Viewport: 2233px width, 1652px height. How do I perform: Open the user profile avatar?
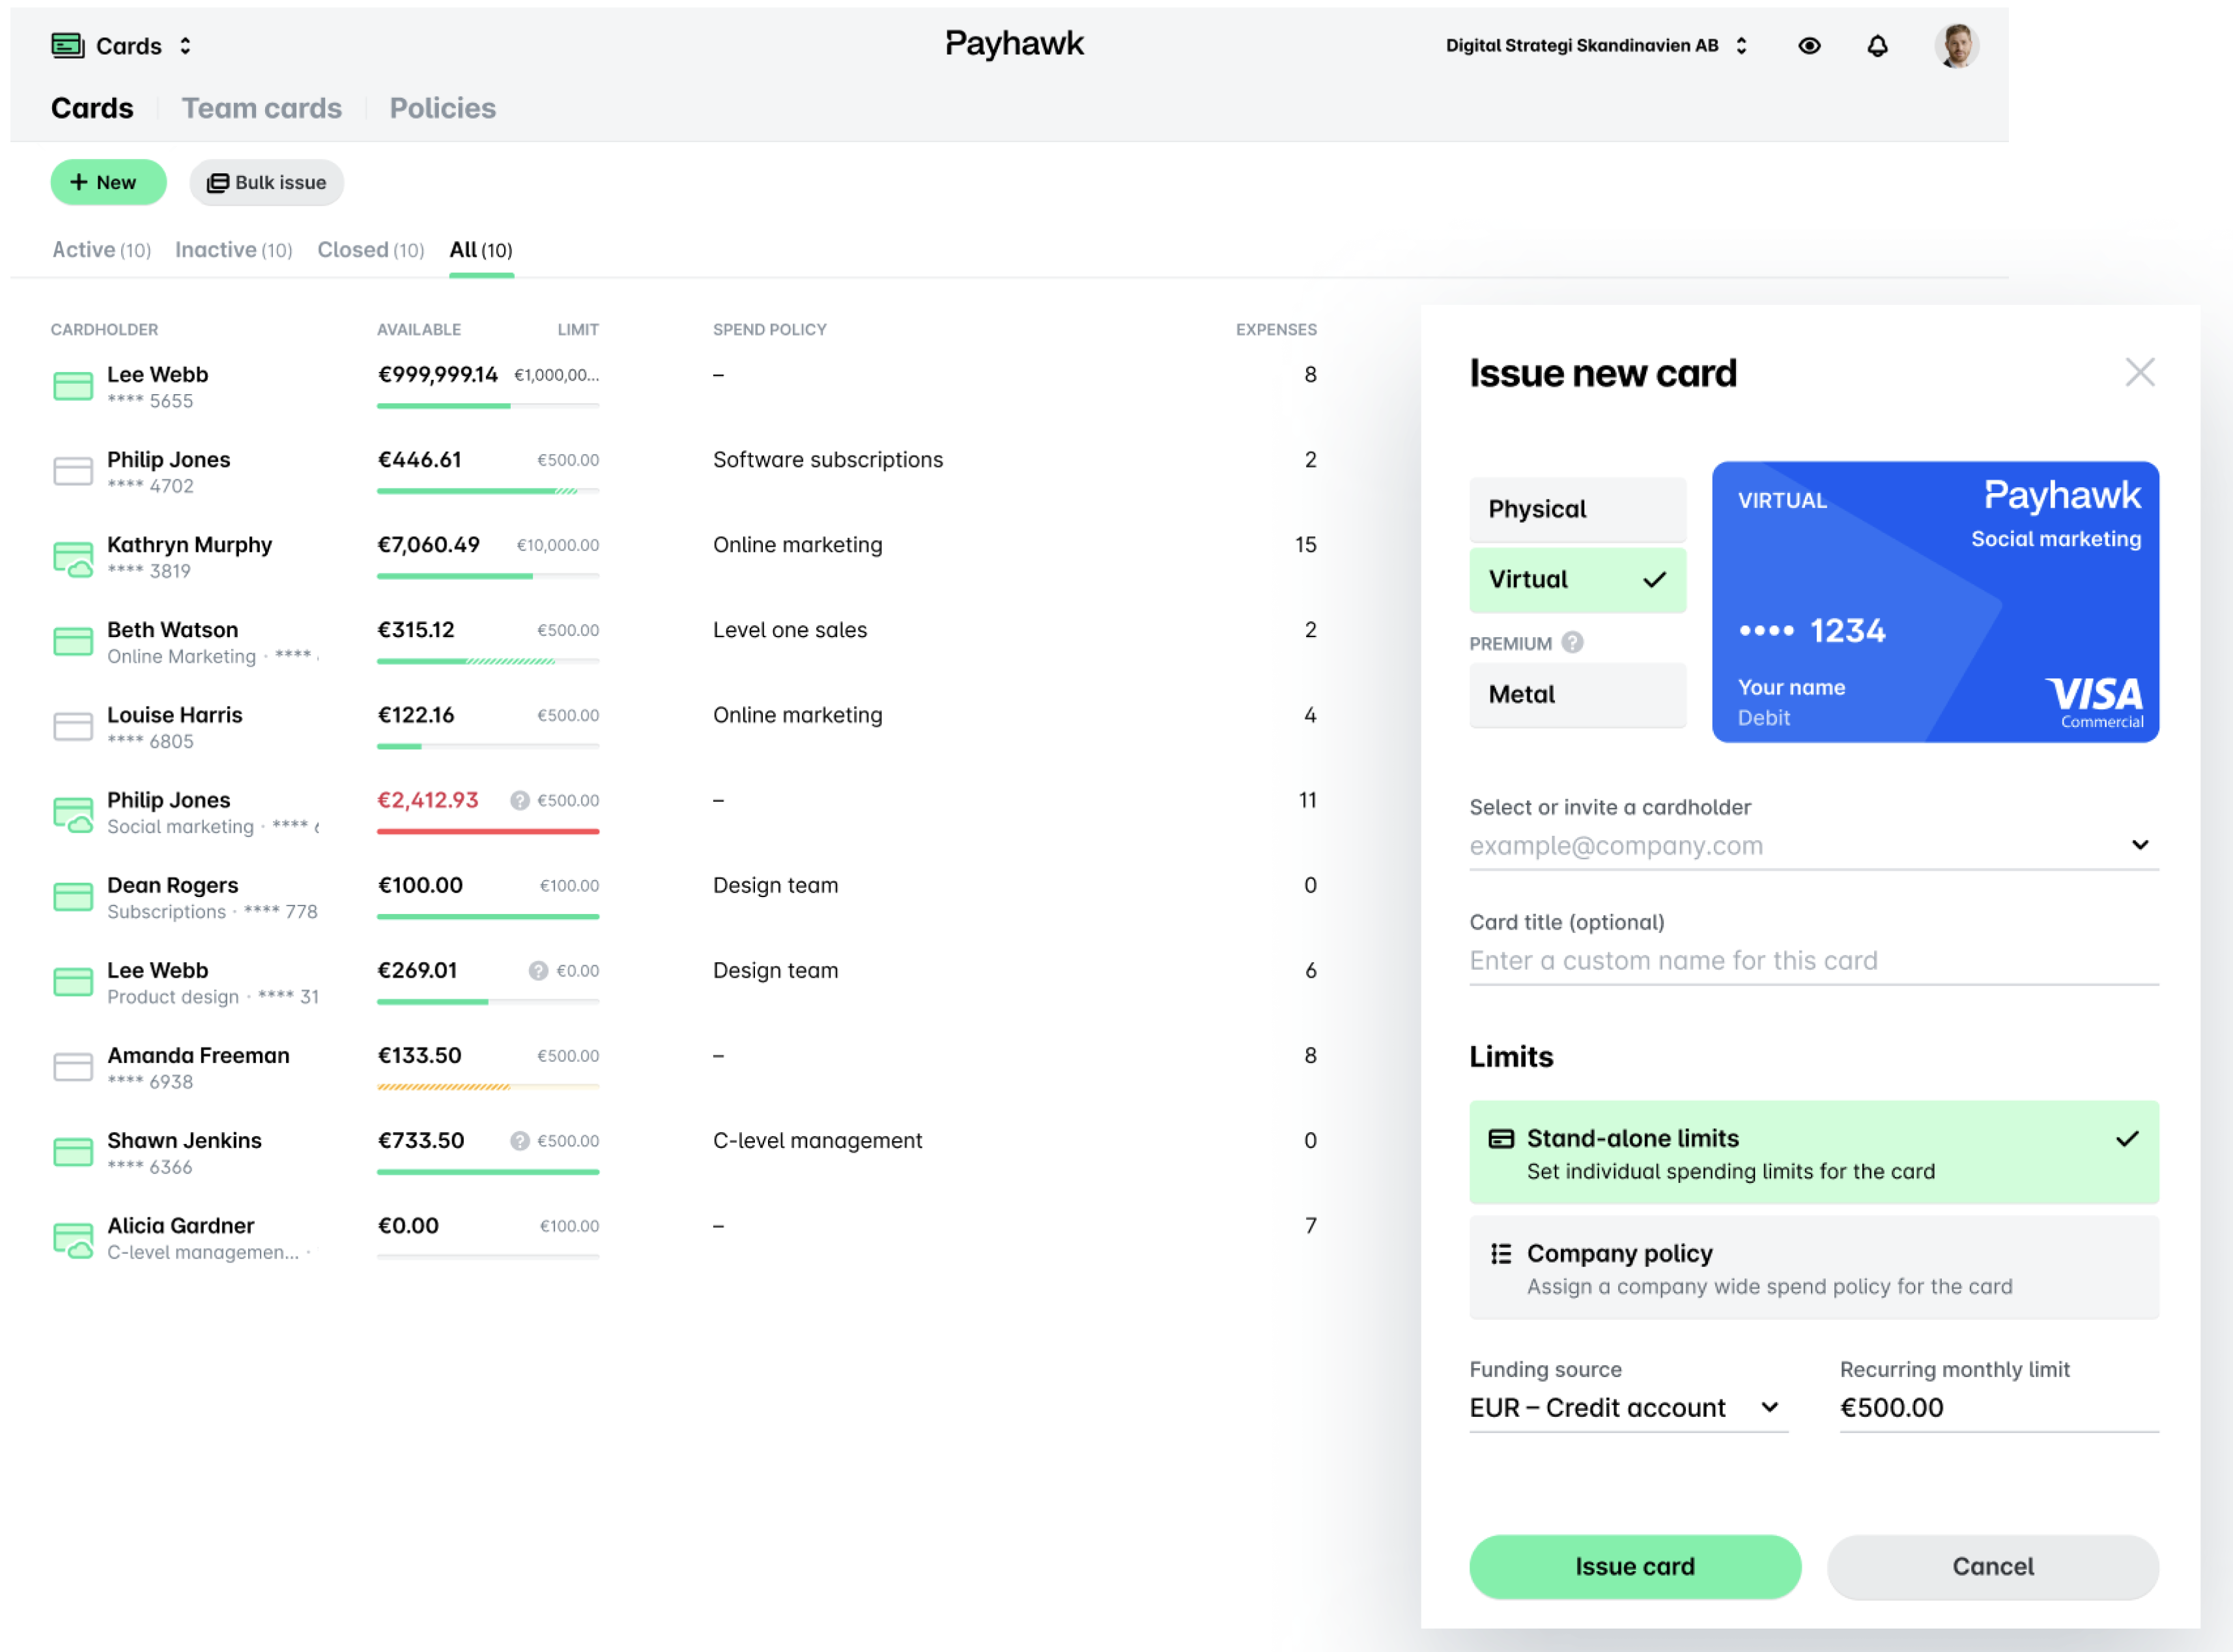[1956, 46]
